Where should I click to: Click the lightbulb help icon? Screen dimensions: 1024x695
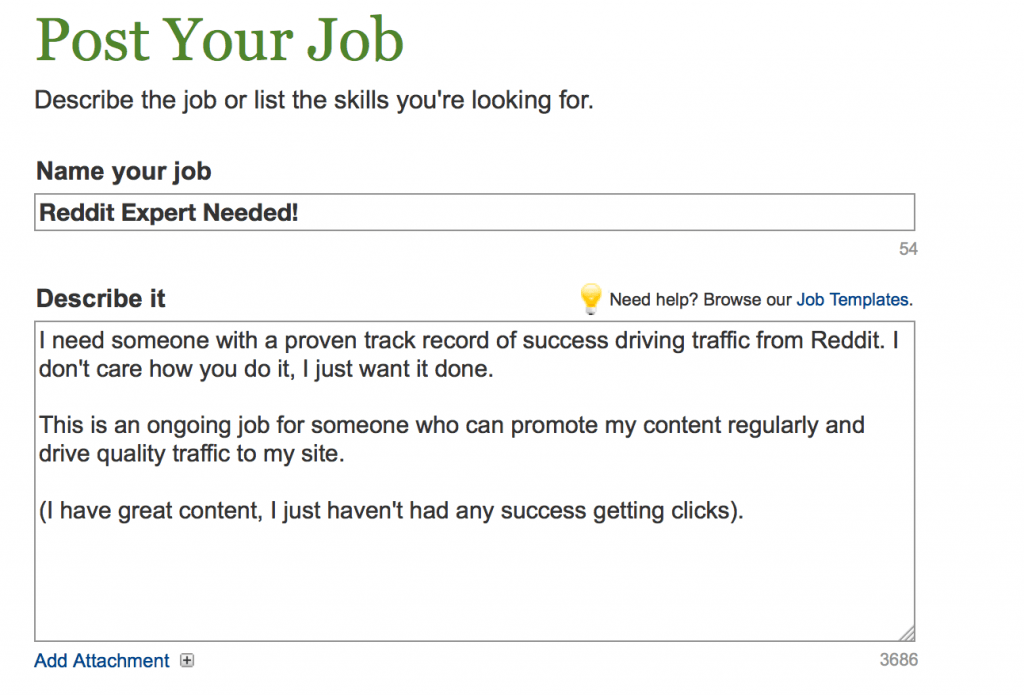pos(591,298)
